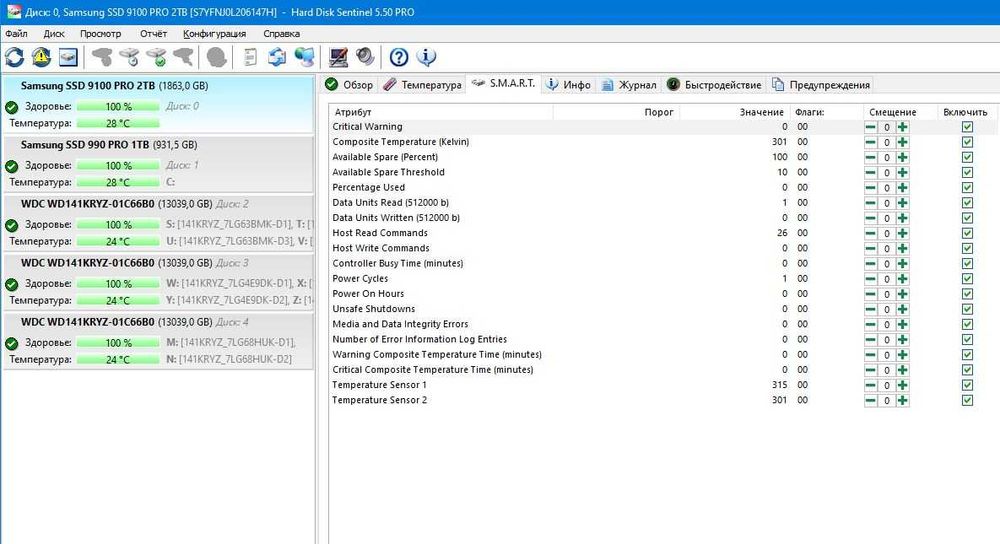Click plus icon in Data Units Written row
The height and width of the screenshot is (544, 1000).
coord(902,218)
